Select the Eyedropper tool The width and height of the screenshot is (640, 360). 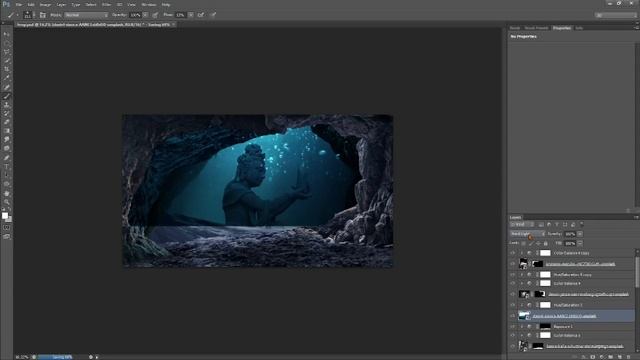point(7,78)
